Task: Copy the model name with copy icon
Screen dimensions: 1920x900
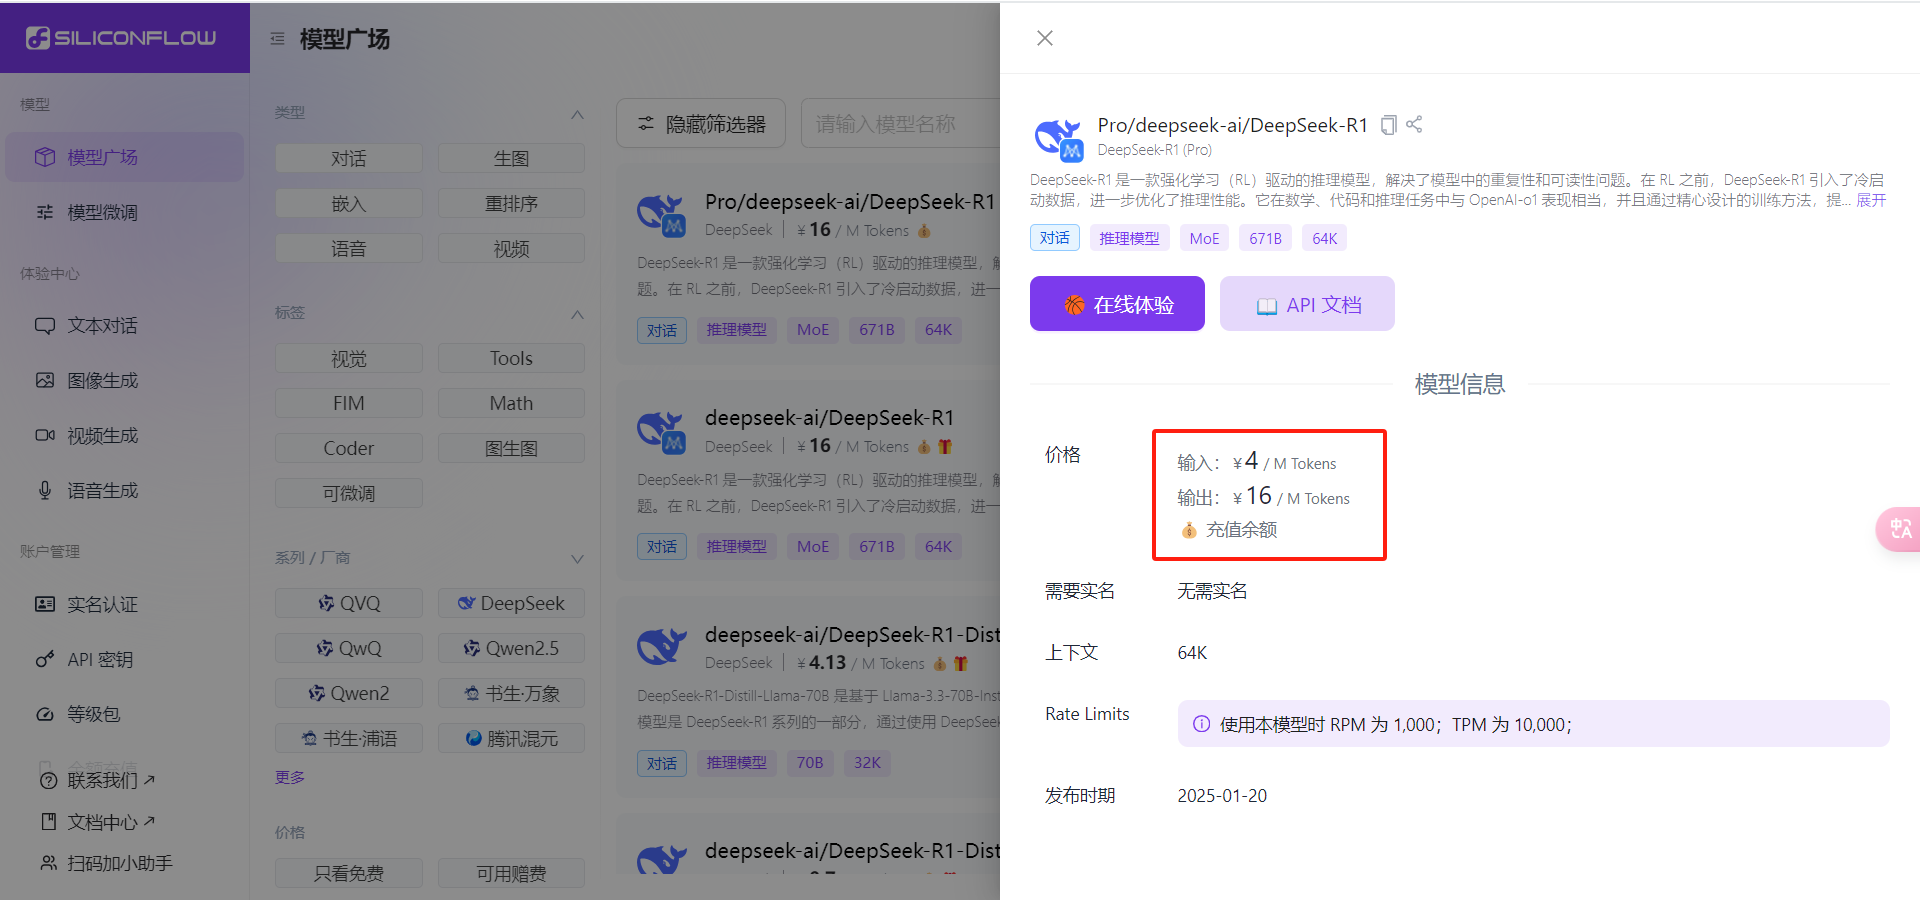Action: (x=1388, y=125)
